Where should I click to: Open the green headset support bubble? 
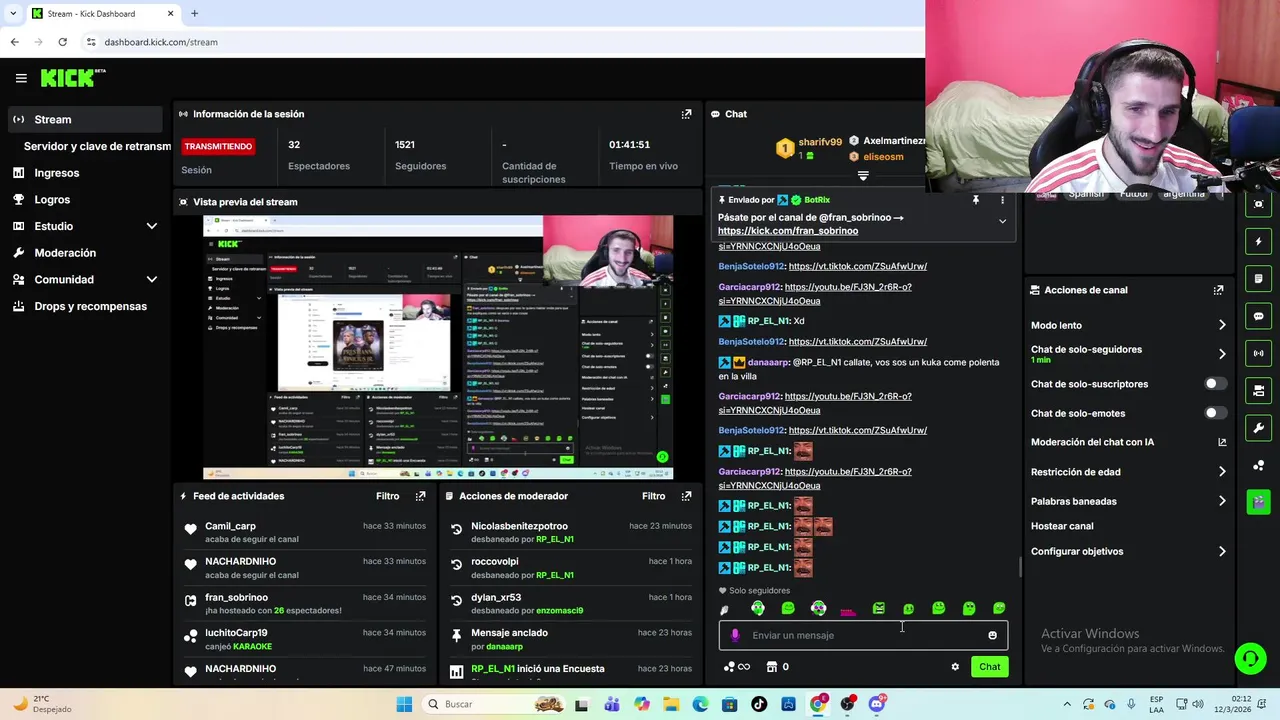tap(1250, 658)
